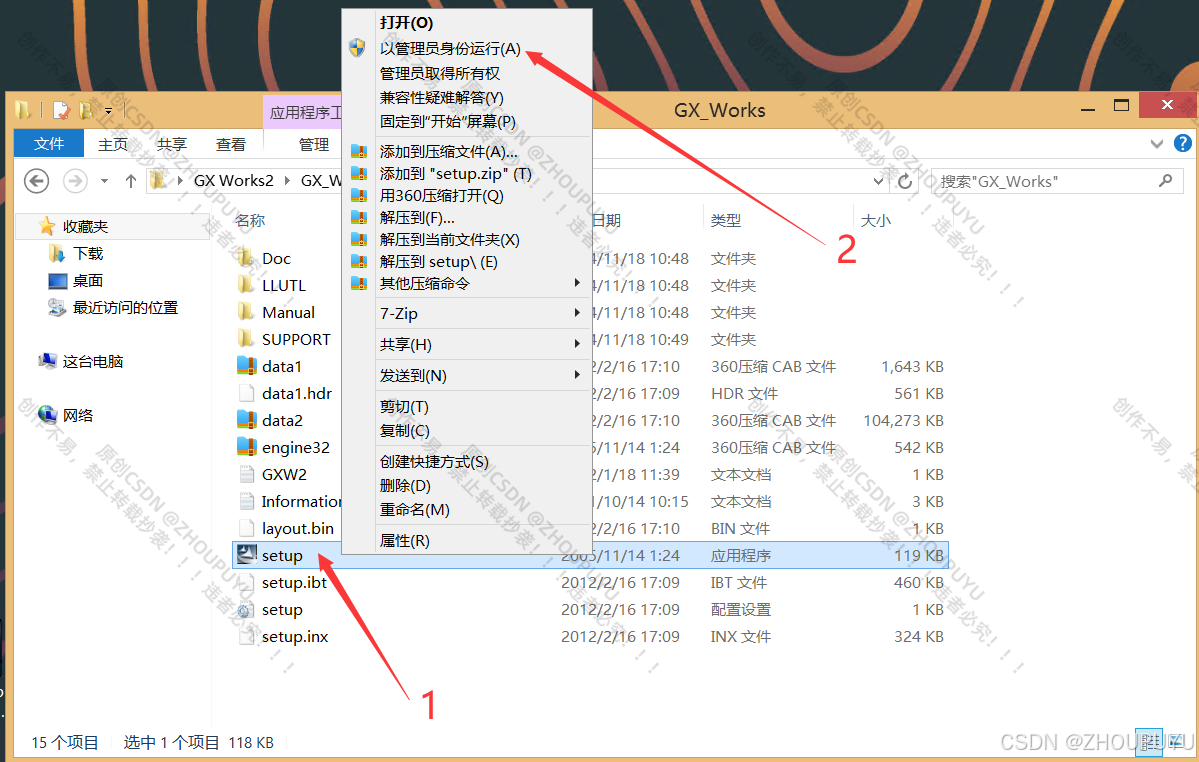This screenshot has height=762, width=1199.
Task: Click the GXW2 text document icon
Action: (x=246, y=474)
